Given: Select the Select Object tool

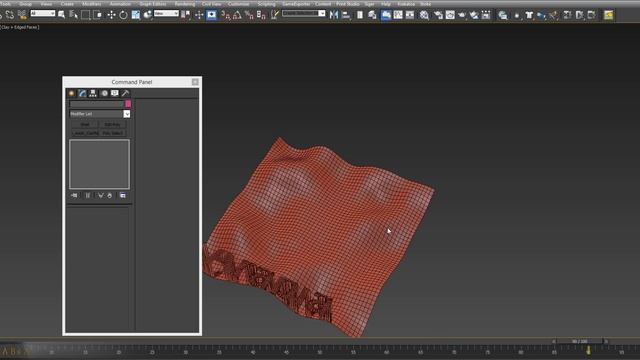Looking at the screenshot, I should click(x=62, y=15).
